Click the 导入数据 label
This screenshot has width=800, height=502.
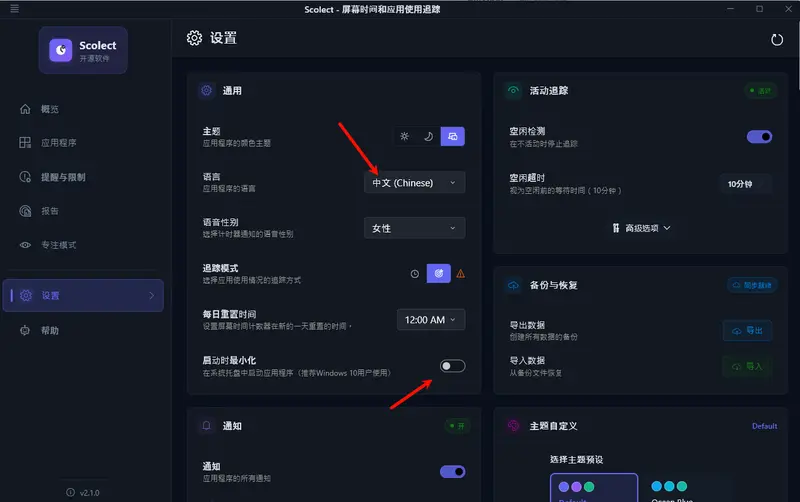pos(527,360)
